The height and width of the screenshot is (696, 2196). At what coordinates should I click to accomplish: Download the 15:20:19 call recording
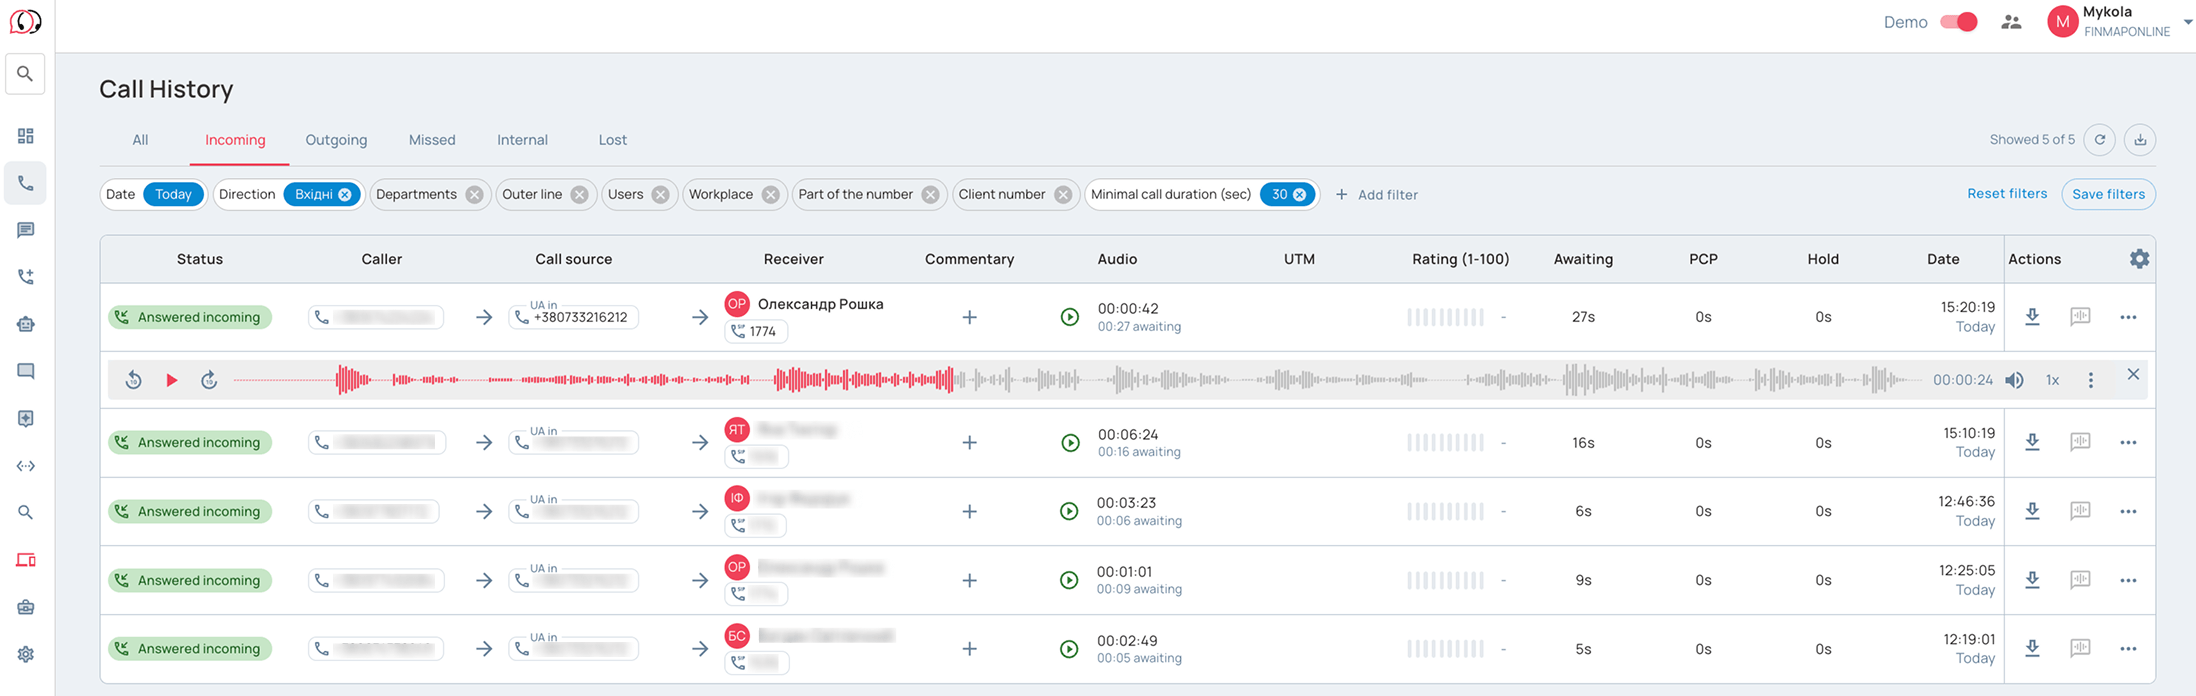tap(2032, 317)
